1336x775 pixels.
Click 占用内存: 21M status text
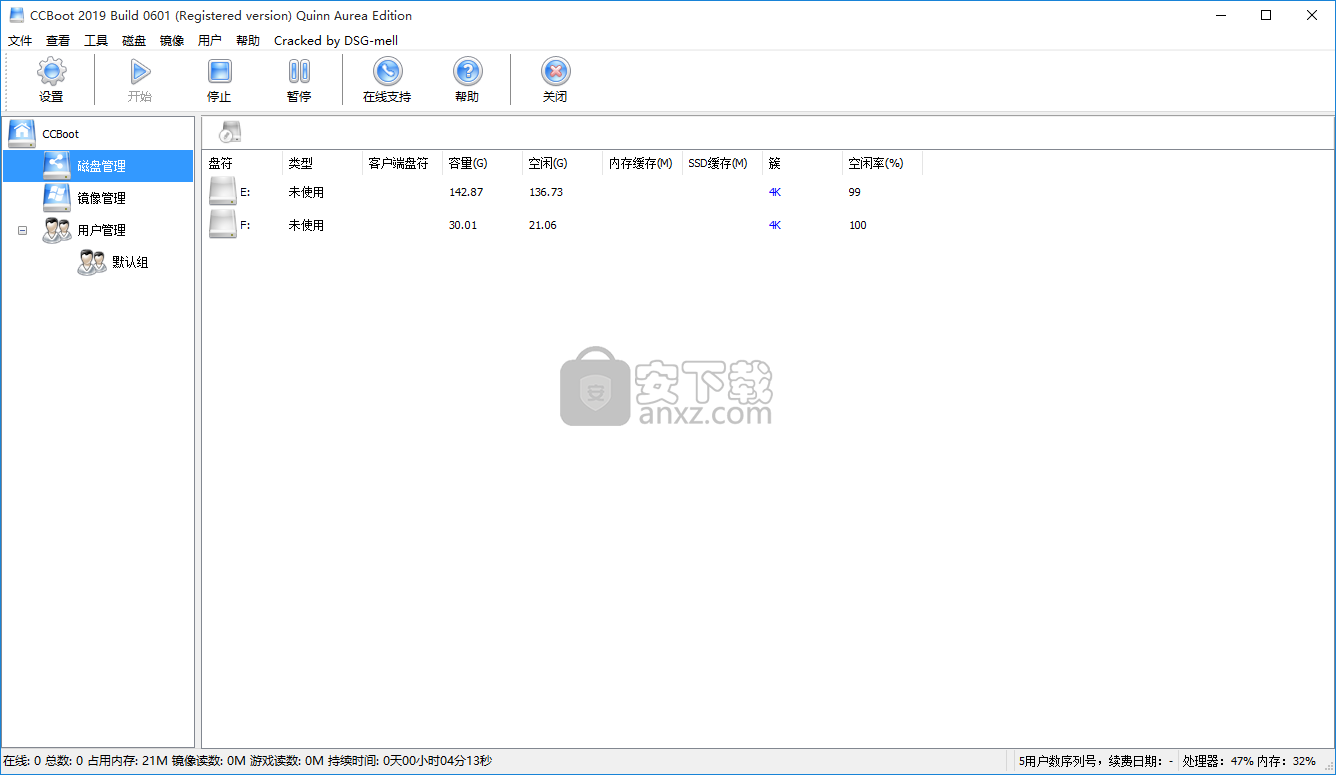127,761
